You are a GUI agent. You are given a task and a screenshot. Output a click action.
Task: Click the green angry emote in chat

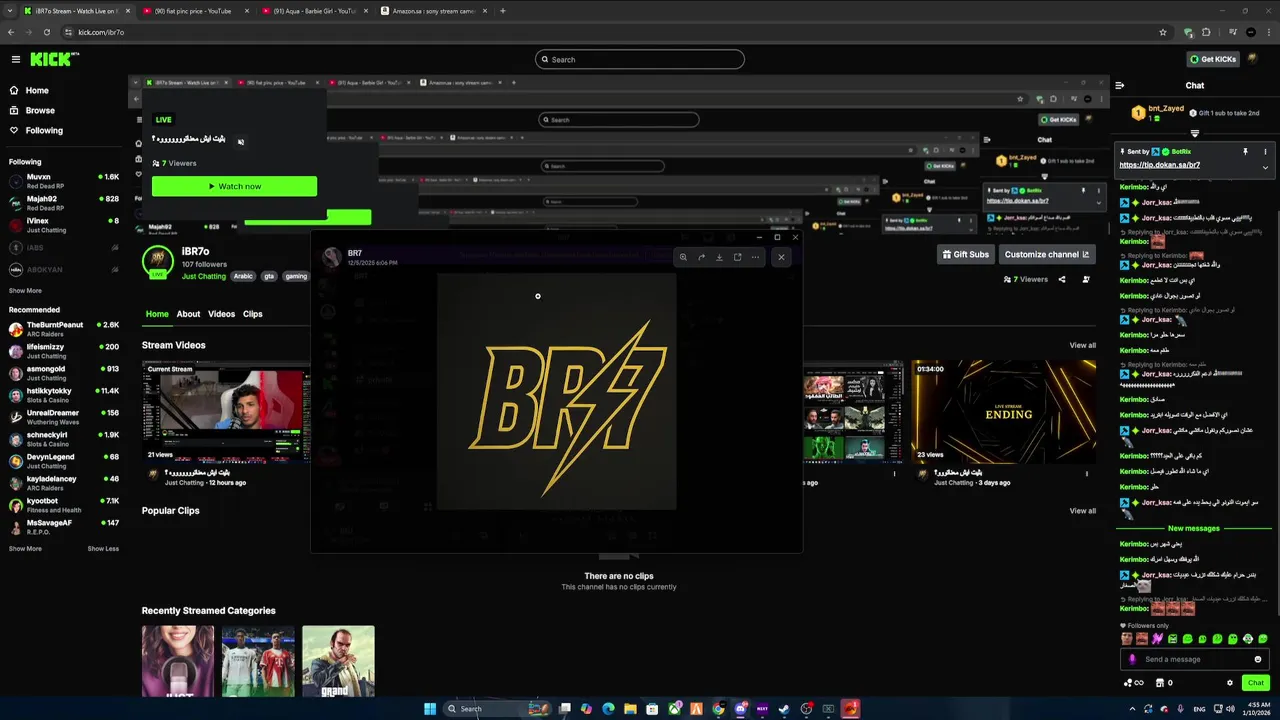(1172, 639)
